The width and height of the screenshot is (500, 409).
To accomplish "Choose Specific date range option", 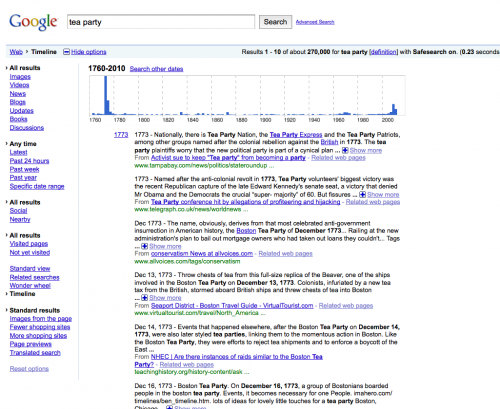I will (37, 186).
